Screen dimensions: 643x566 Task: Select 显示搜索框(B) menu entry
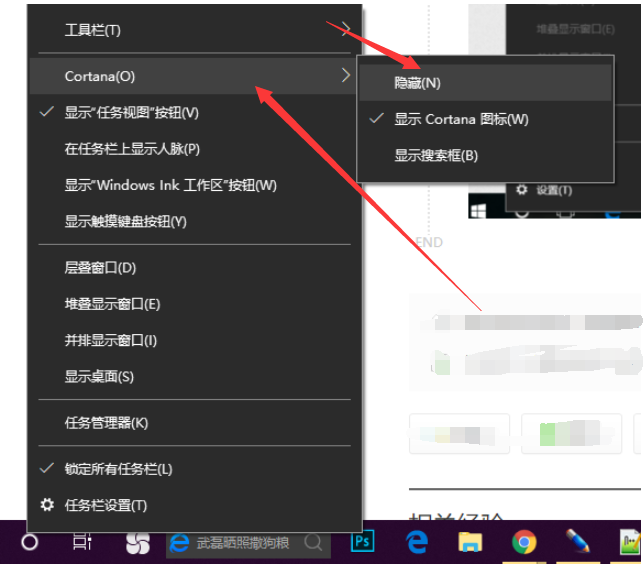click(x=436, y=155)
